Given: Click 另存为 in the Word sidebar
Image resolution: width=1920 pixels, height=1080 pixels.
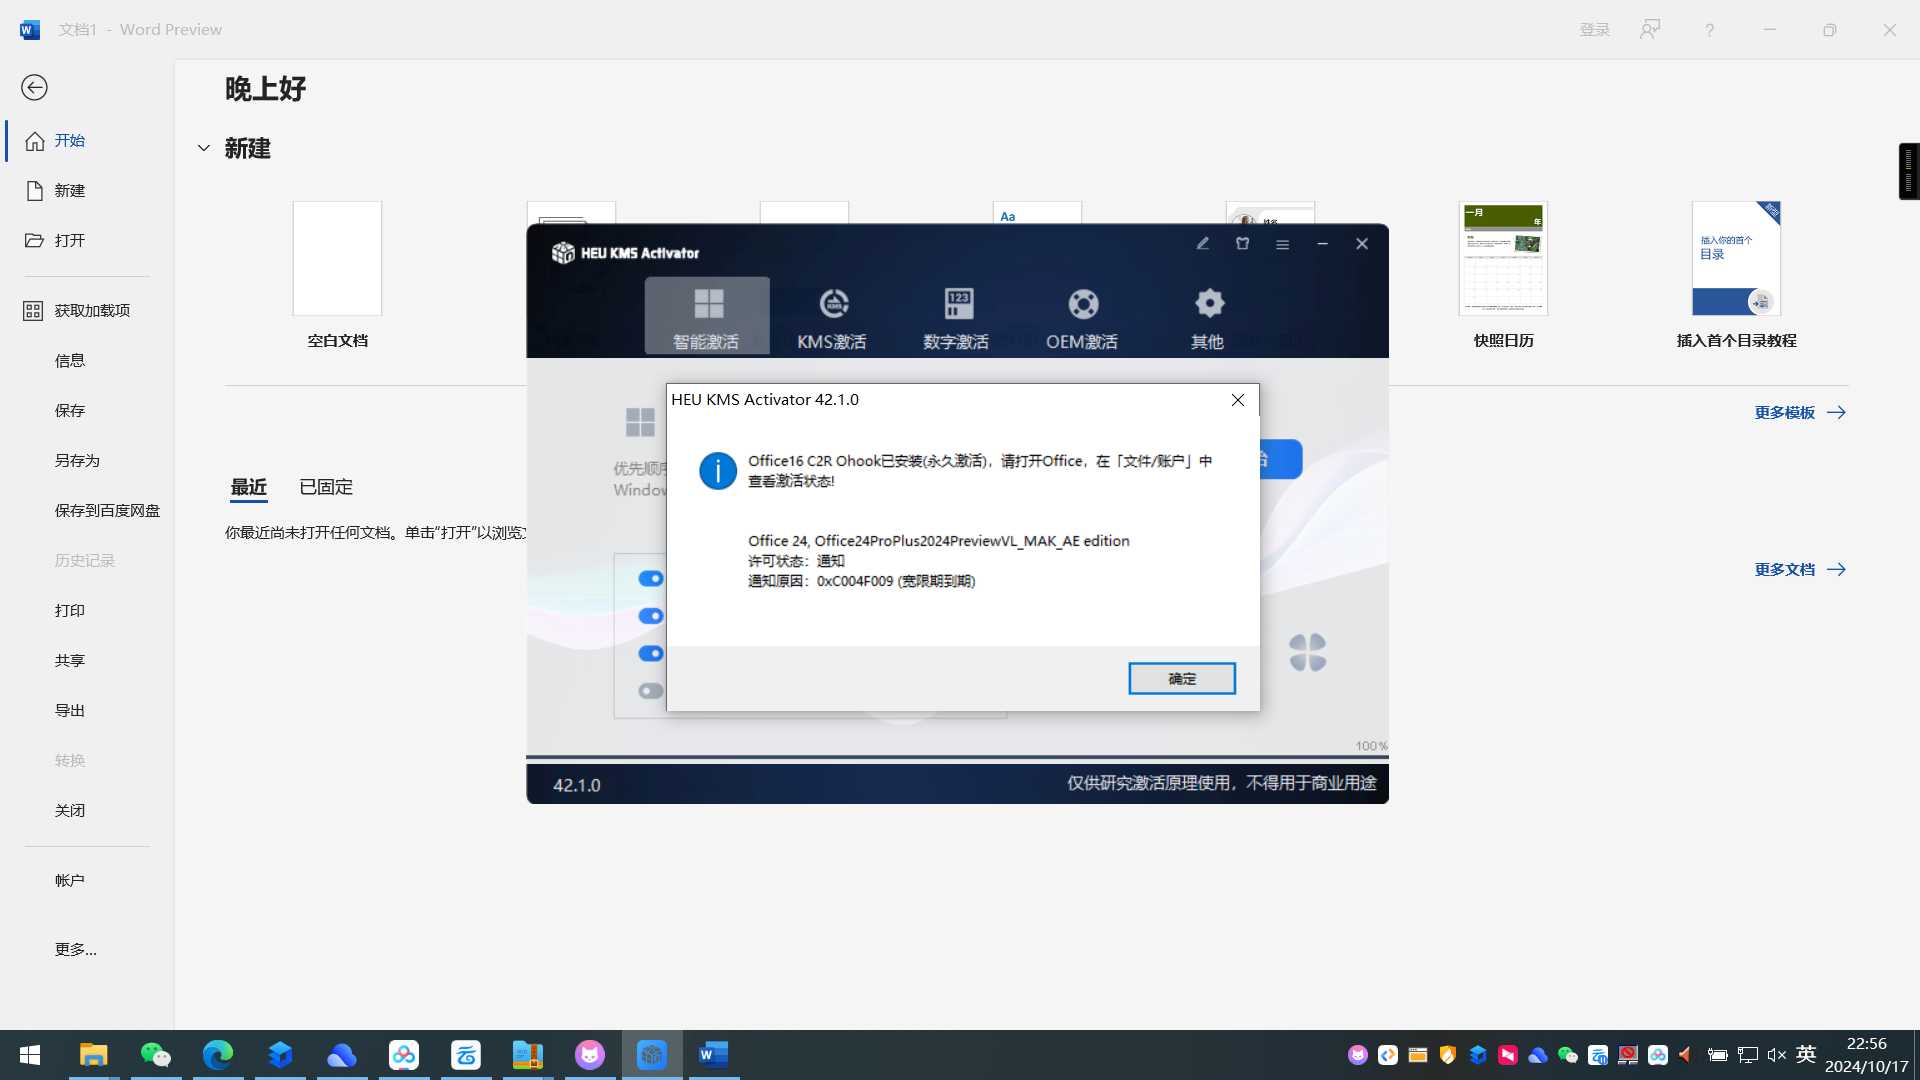Looking at the screenshot, I should 87,461.
